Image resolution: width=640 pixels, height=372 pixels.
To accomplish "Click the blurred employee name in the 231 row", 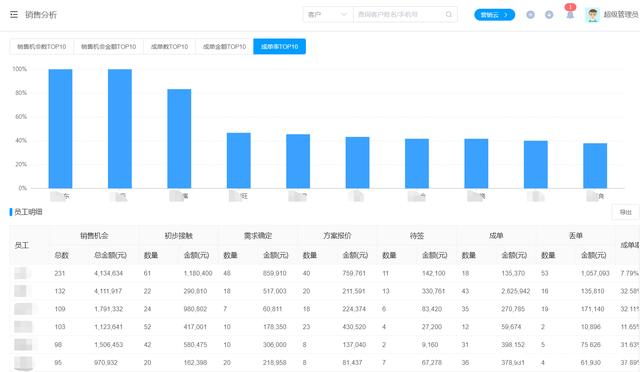I will (22, 273).
